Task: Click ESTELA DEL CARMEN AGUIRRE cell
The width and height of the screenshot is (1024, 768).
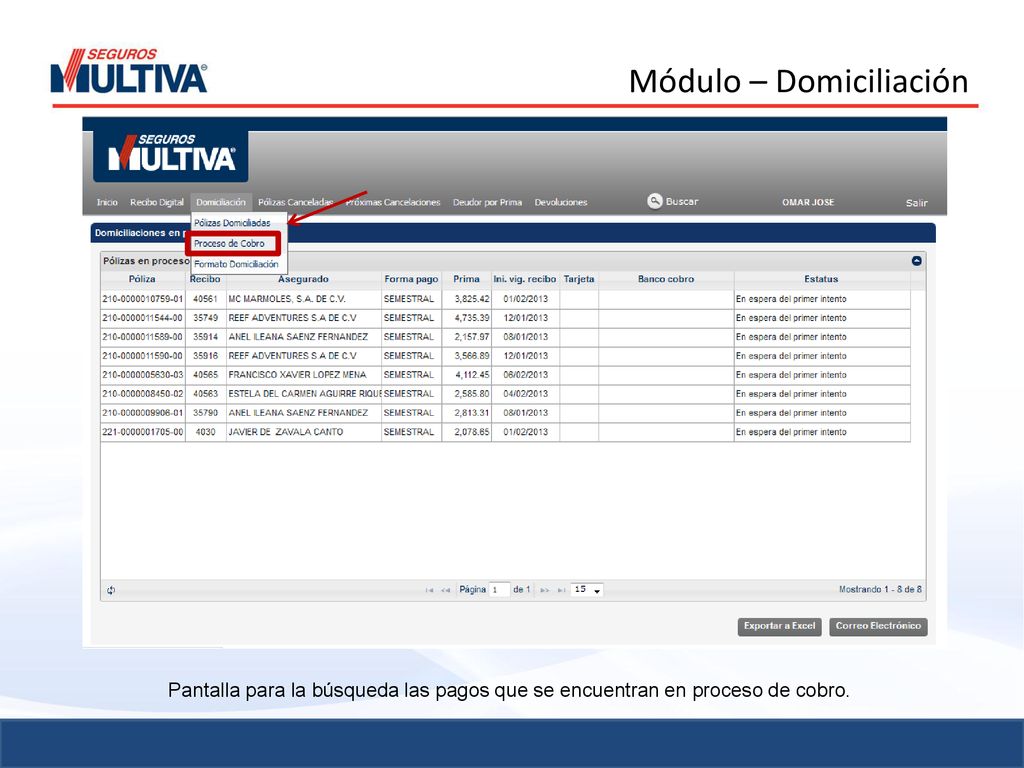Action: [304, 394]
